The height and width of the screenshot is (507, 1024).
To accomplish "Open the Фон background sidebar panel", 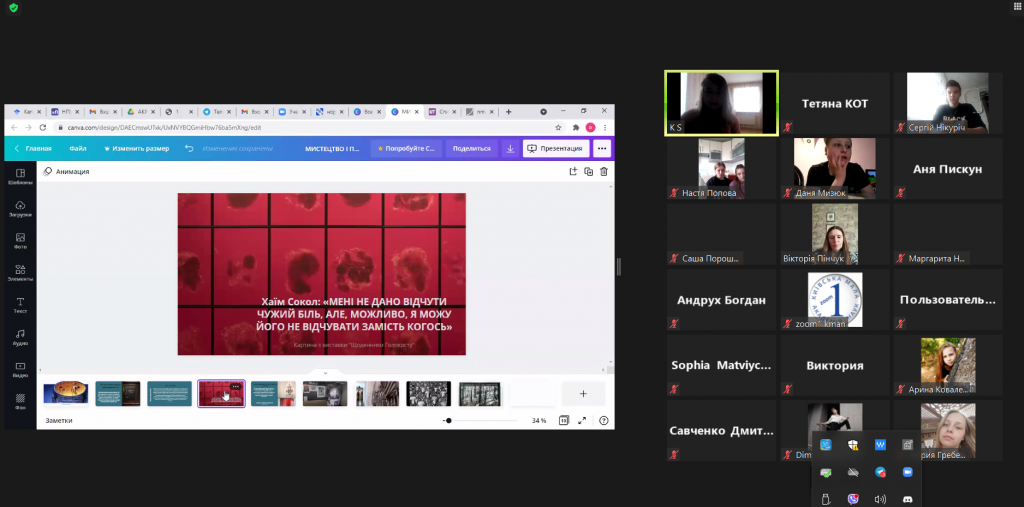I will pyautogui.click(x=20, y=401).
